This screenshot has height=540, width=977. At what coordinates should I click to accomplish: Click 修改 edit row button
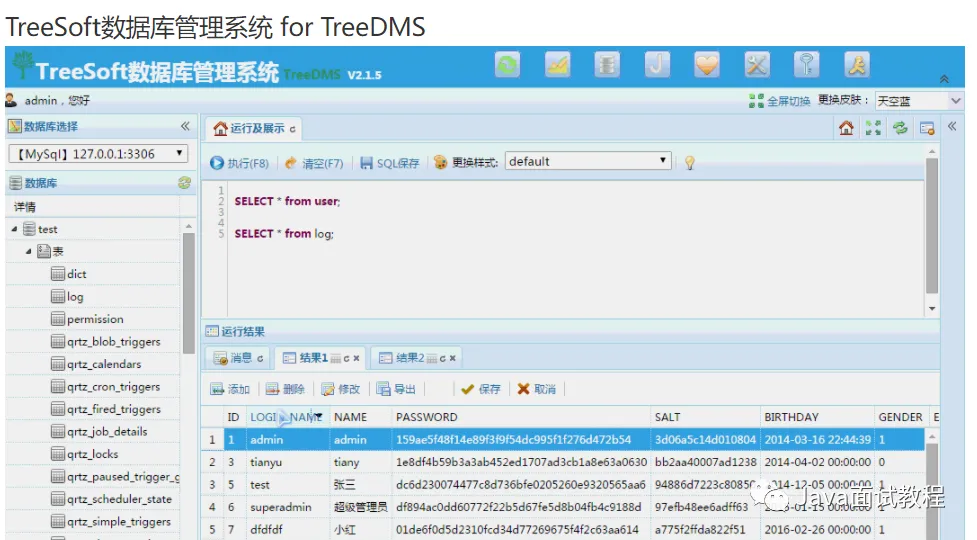pyautogui.click(x=340, y=389)
